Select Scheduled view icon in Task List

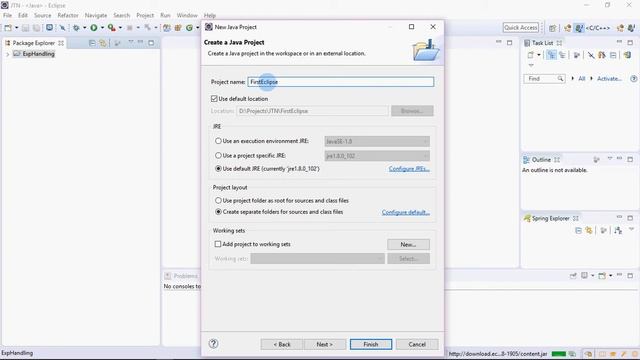tap(562, 55)
